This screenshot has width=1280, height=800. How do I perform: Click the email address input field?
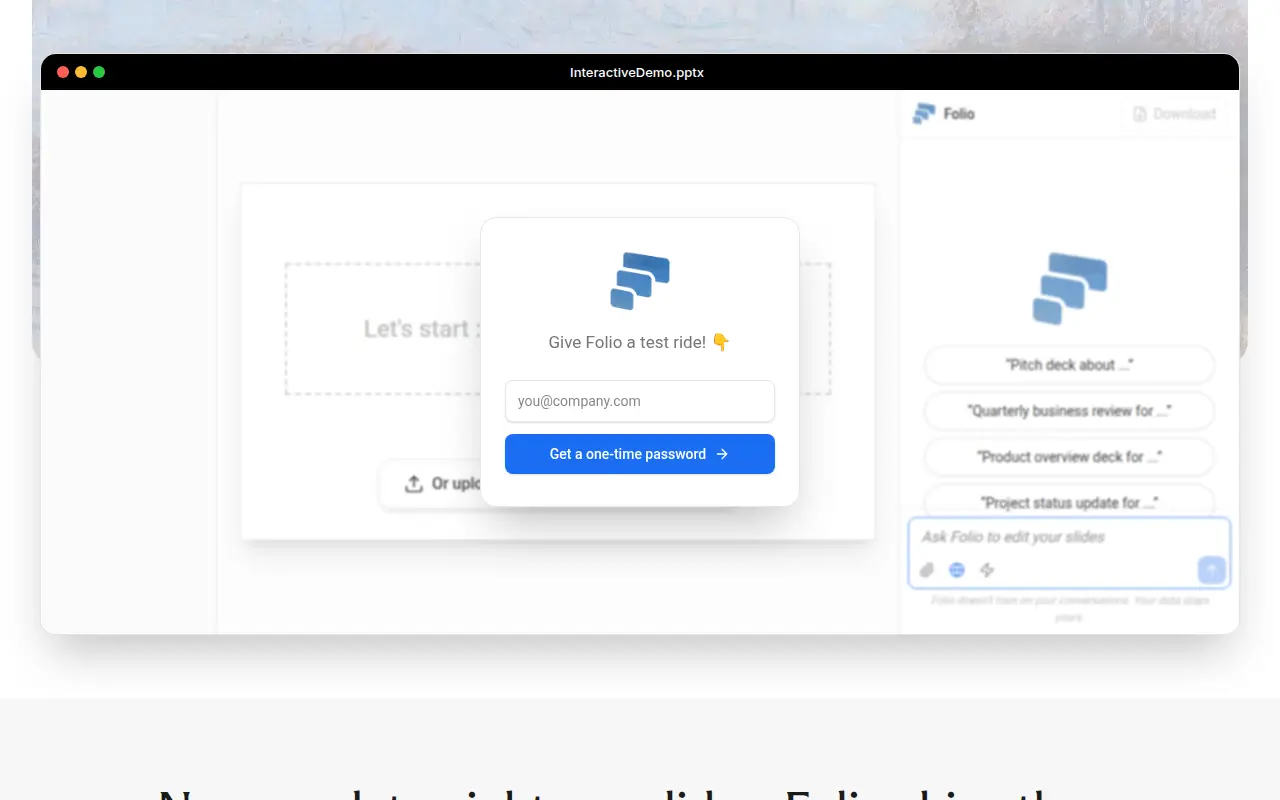tap(640, 401)
